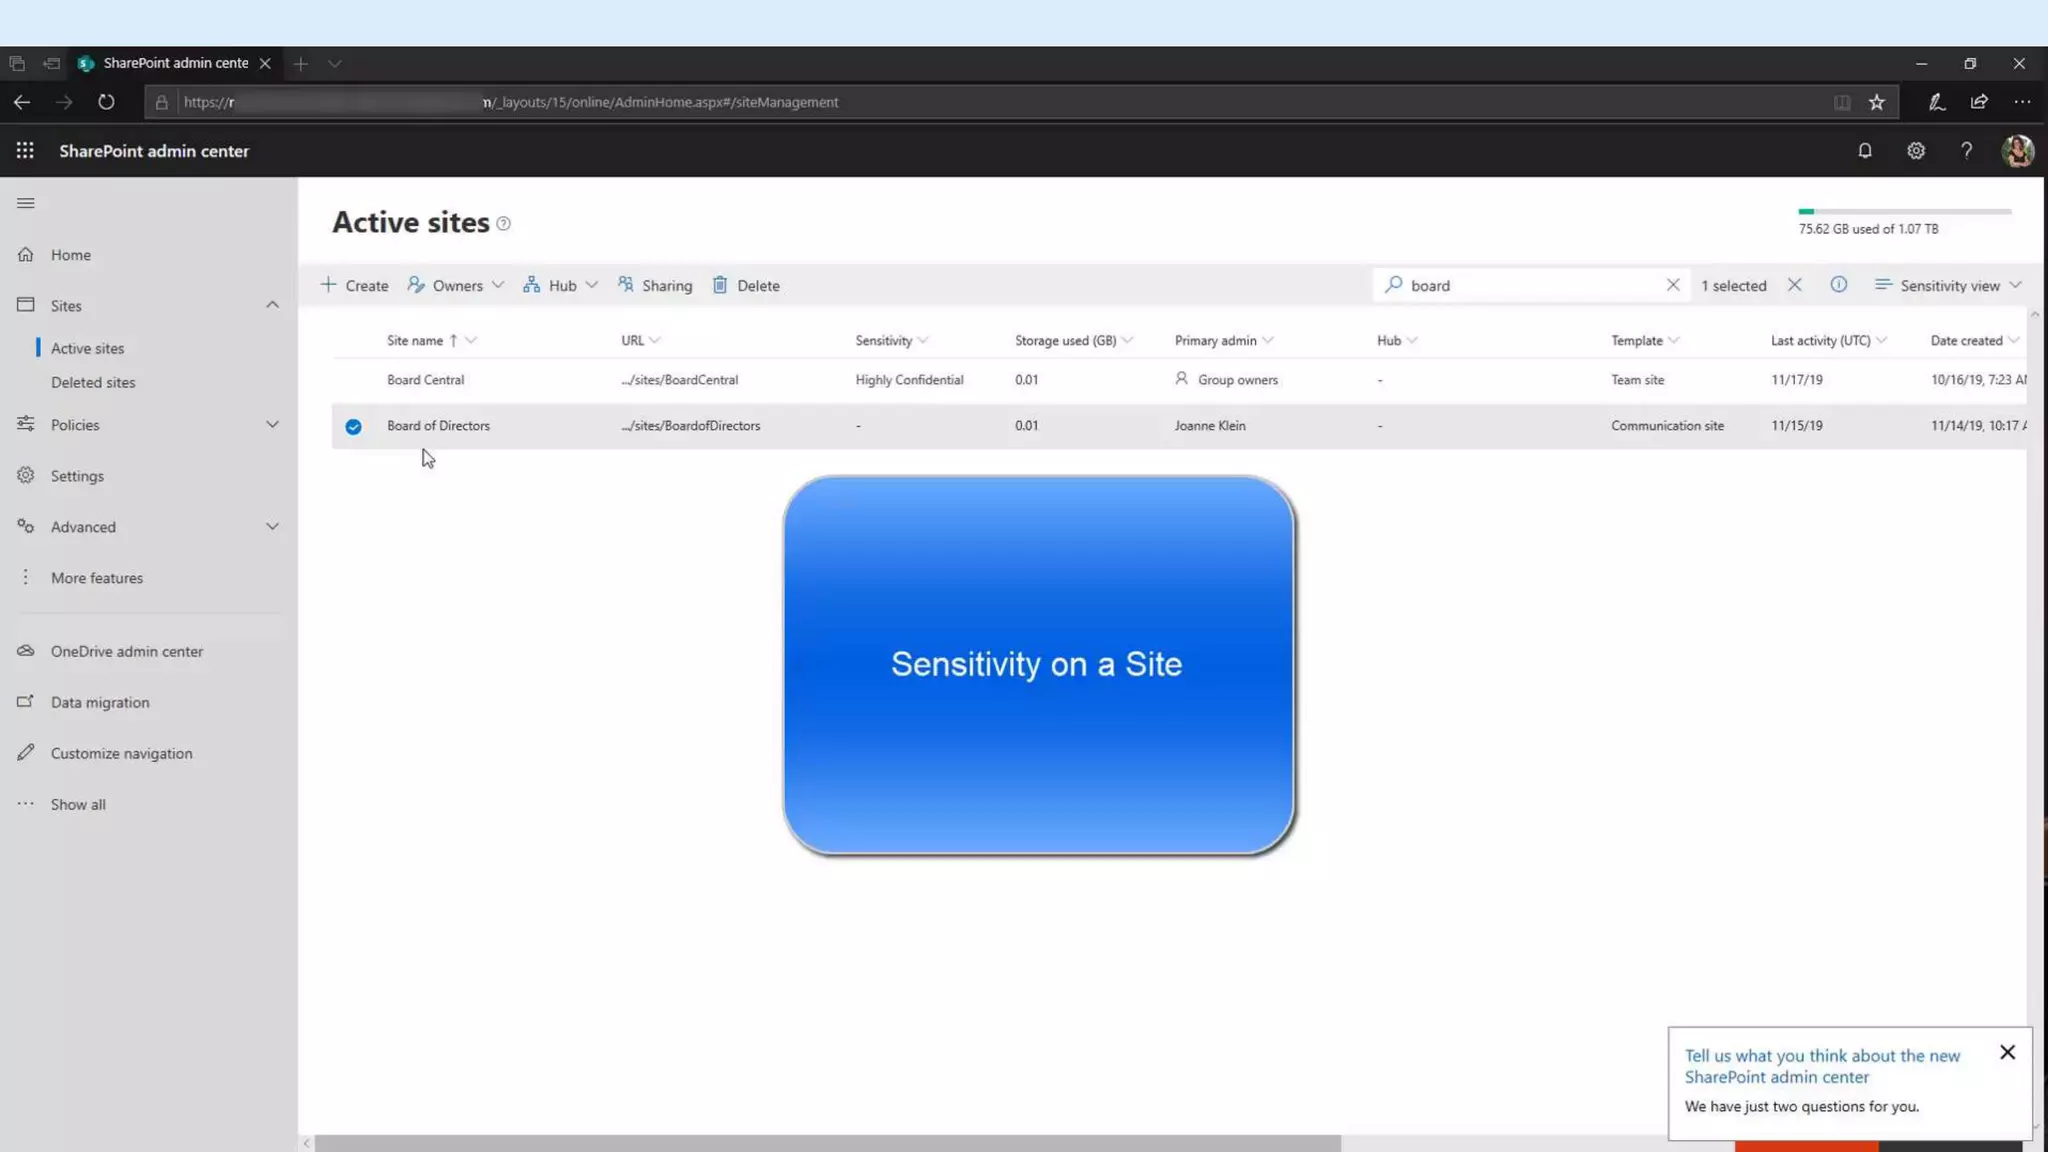Expand the Owners dropdown menu
The height and width of the screenshot is (1152, 2048).
click(456, 285)
